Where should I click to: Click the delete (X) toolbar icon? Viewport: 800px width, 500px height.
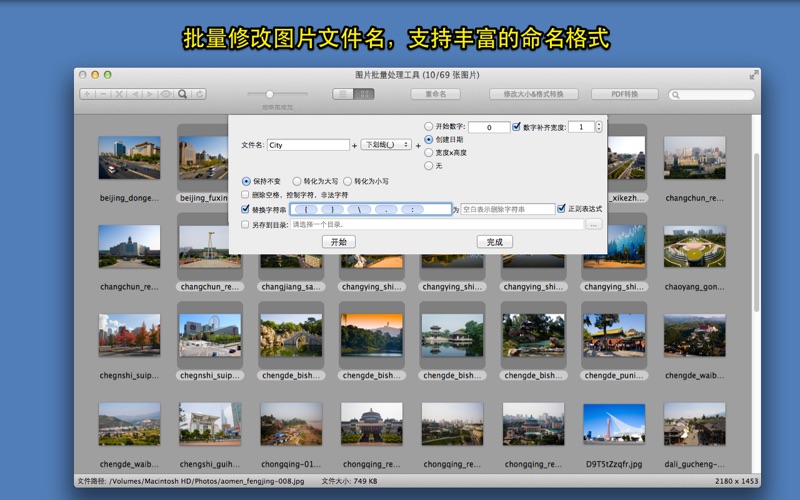coord(119,94)
